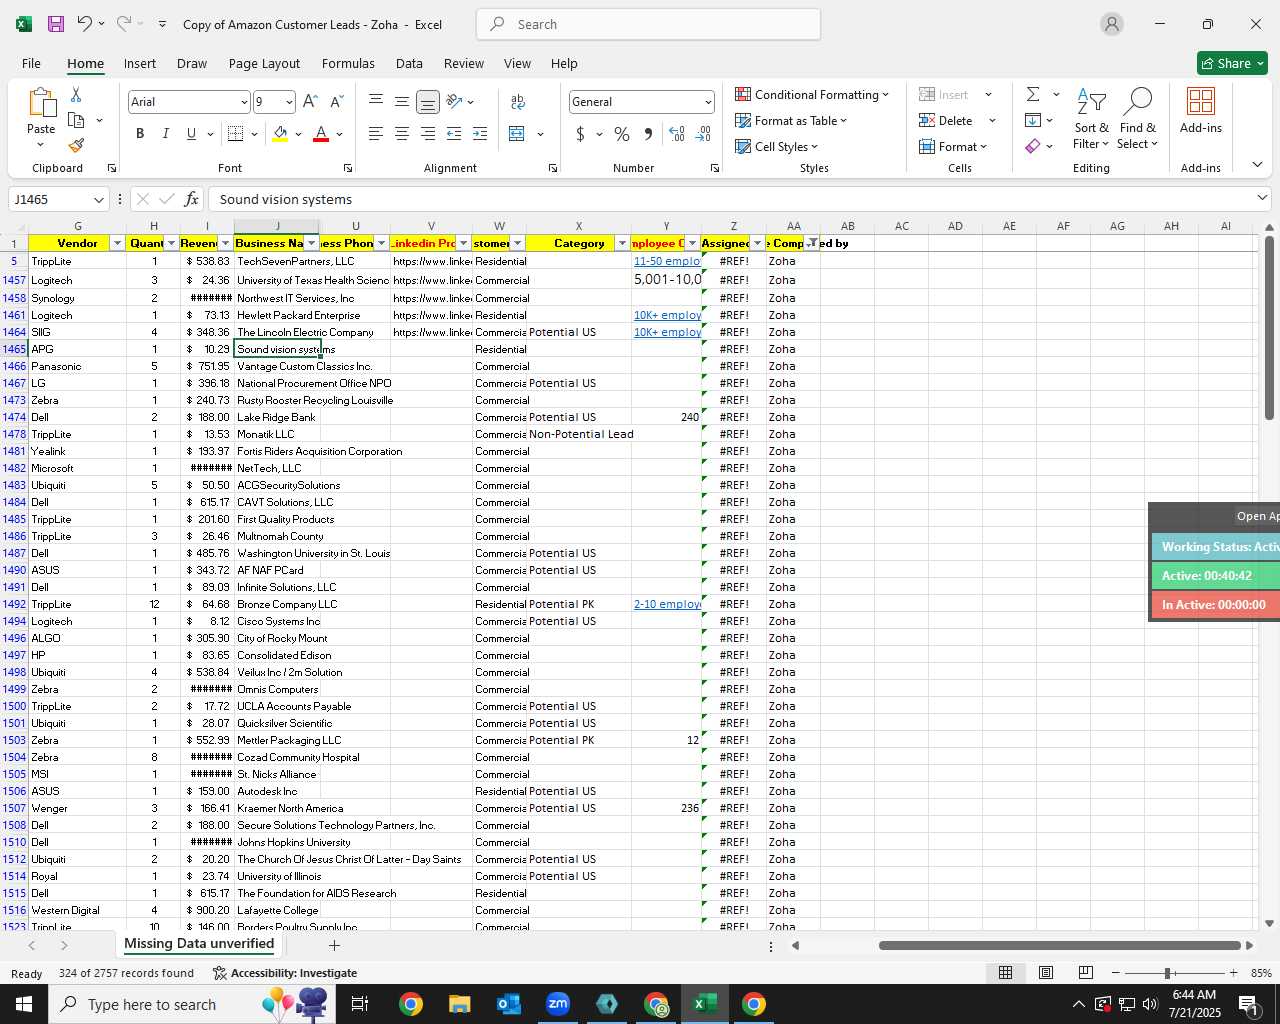Screen dimensions: 1280x1024
Task: Apply Accounting Number Format dollar sign
Action: 580,134
